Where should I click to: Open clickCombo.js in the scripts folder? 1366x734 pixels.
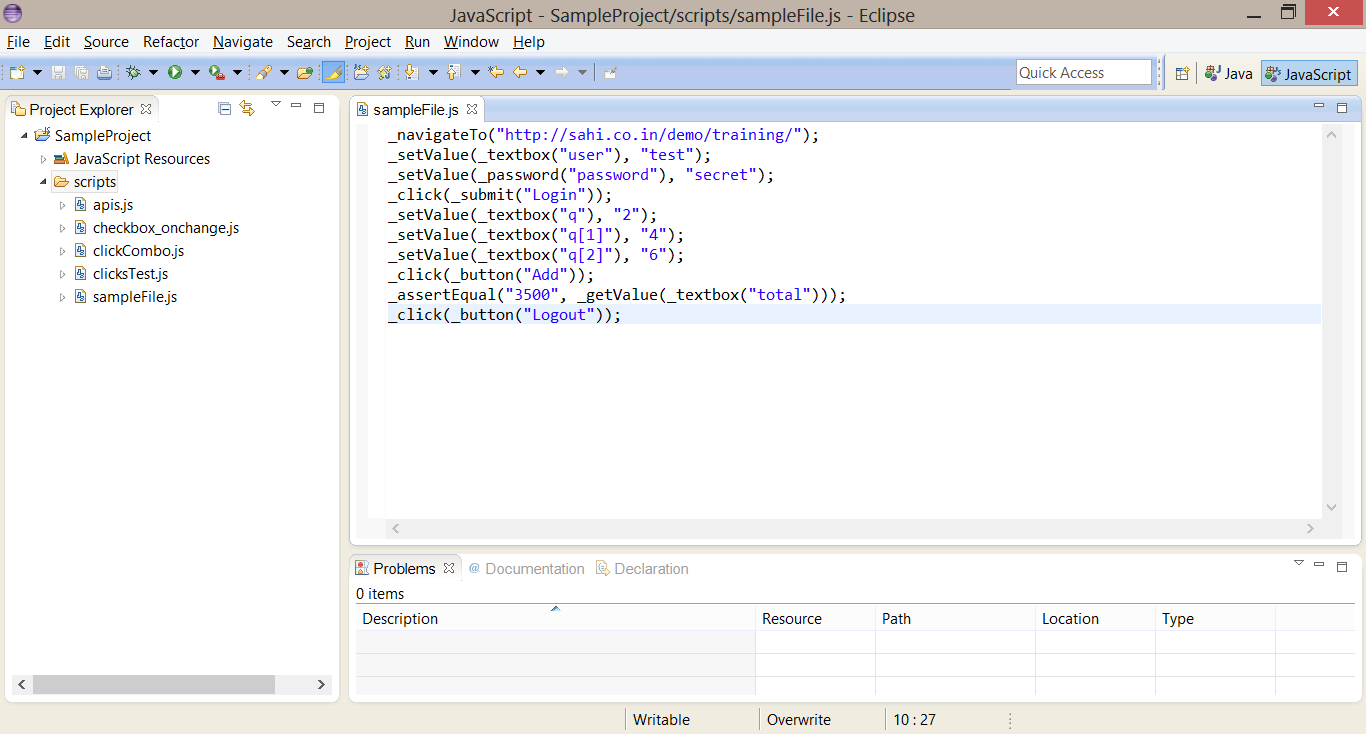138,251
